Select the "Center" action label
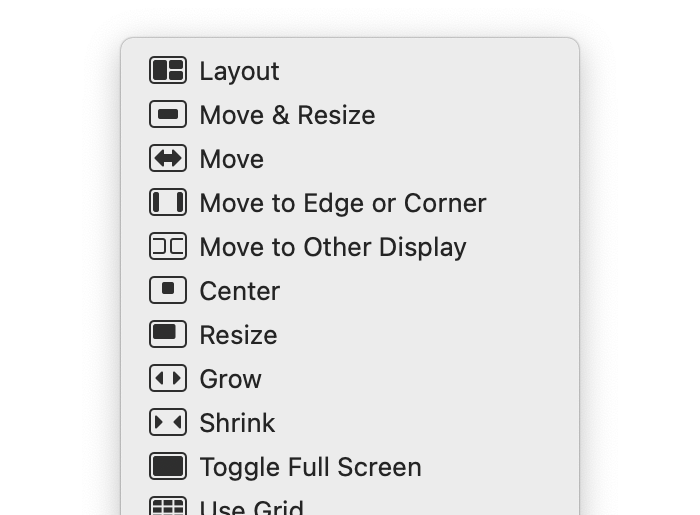700x515 pixels. click(x=240, y=291)
